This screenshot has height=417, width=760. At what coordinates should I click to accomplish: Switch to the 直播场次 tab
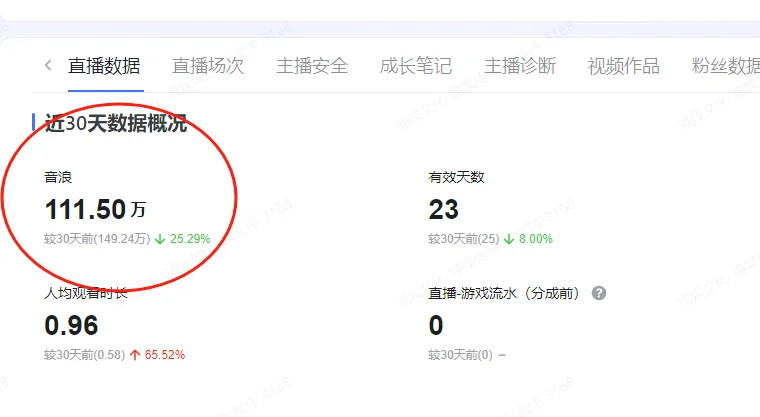(x=208, y=66)
